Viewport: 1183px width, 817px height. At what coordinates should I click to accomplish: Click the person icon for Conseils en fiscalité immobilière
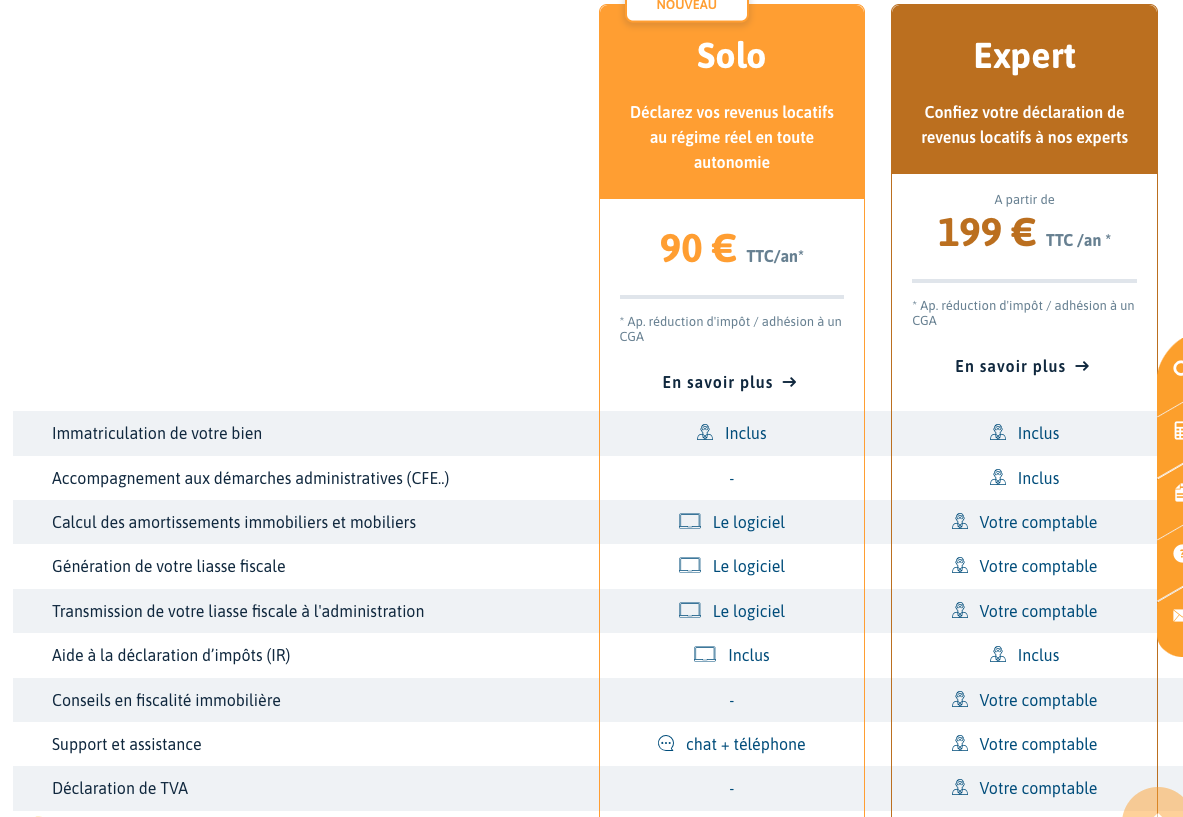point(960,699)
